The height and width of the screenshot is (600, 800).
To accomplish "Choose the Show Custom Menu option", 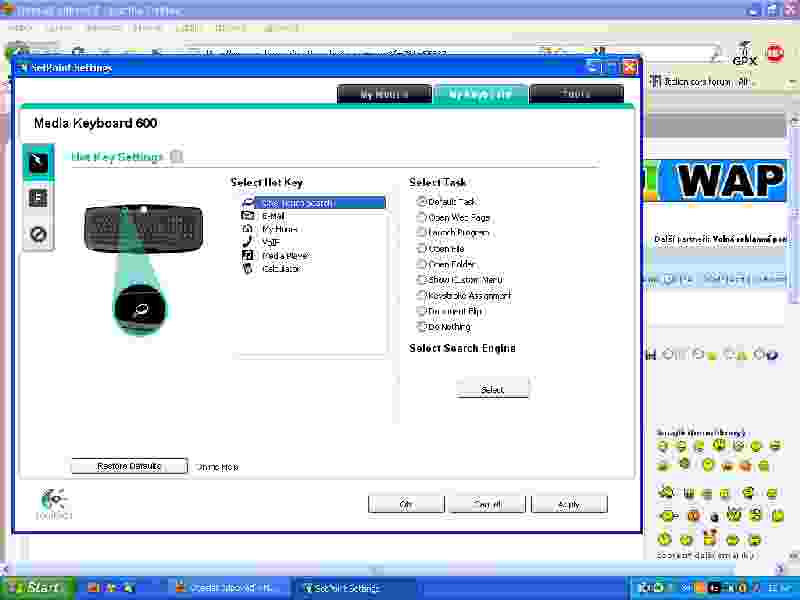I will tap(421, 280).
